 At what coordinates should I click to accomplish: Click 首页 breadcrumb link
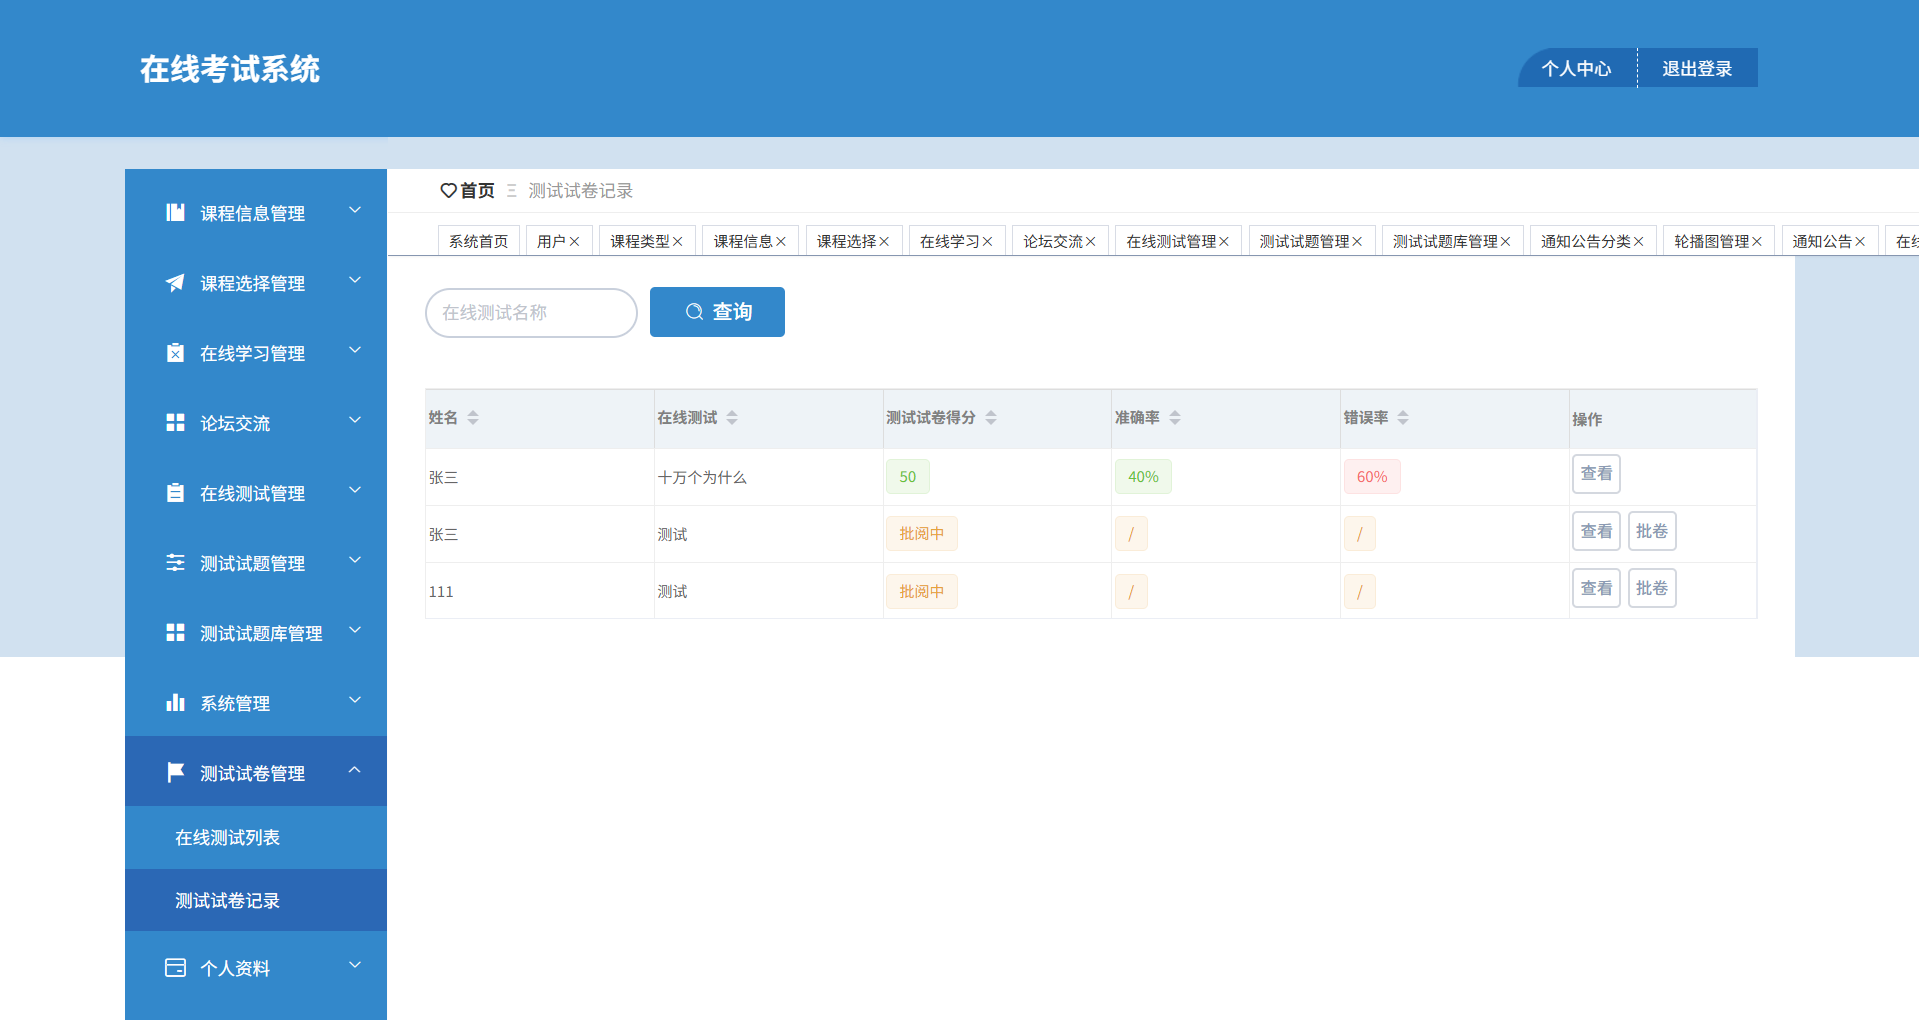pos(478,190)
